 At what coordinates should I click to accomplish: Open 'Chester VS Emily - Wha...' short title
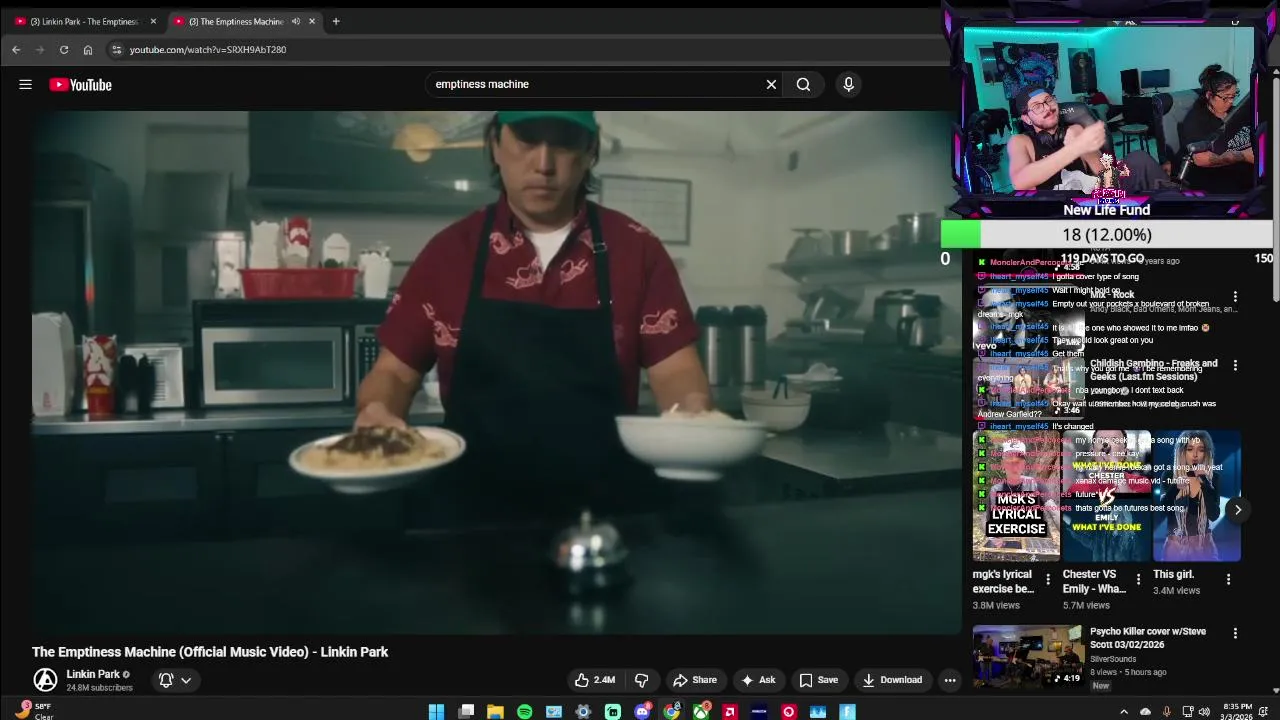pos(1095,582)
